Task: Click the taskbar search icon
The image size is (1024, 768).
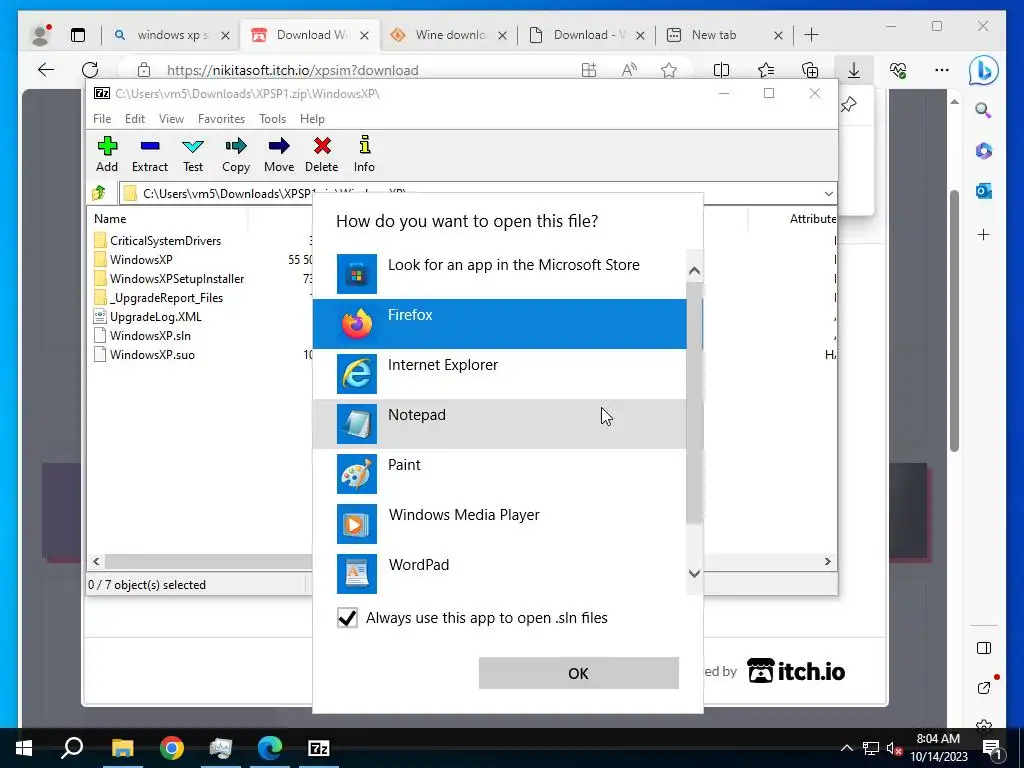Action: tap(72, 748)
